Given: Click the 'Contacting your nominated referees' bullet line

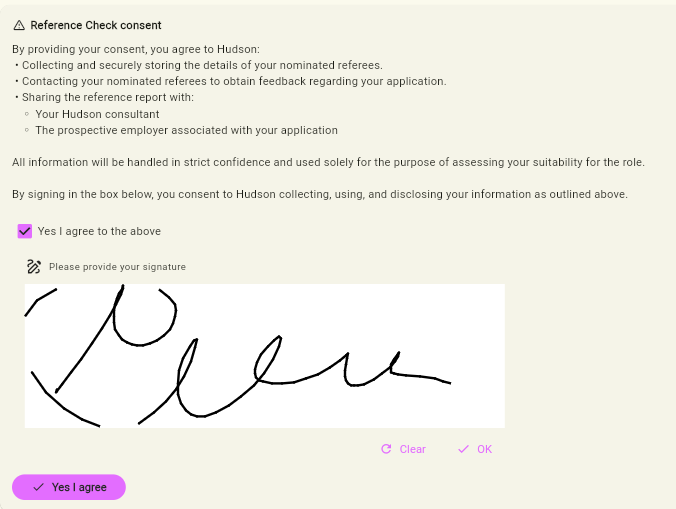Looking at the screenshot, I should 234,81.
